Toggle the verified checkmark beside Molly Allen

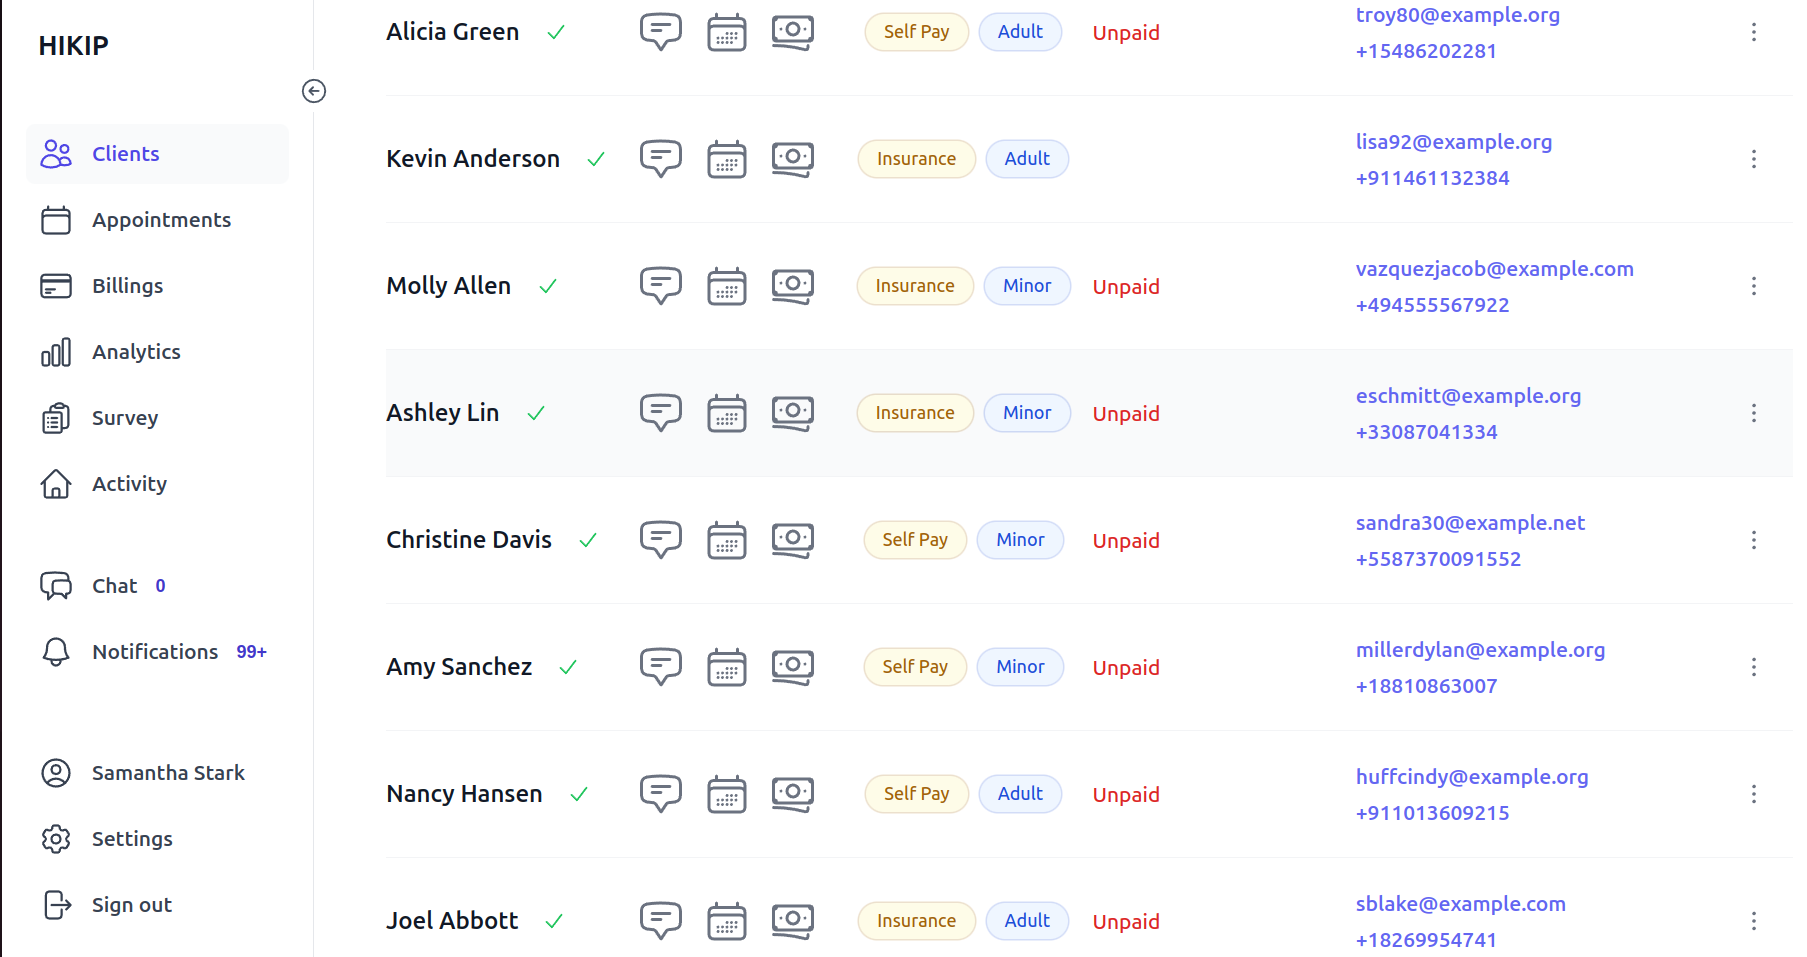click(x=548, y=286)
